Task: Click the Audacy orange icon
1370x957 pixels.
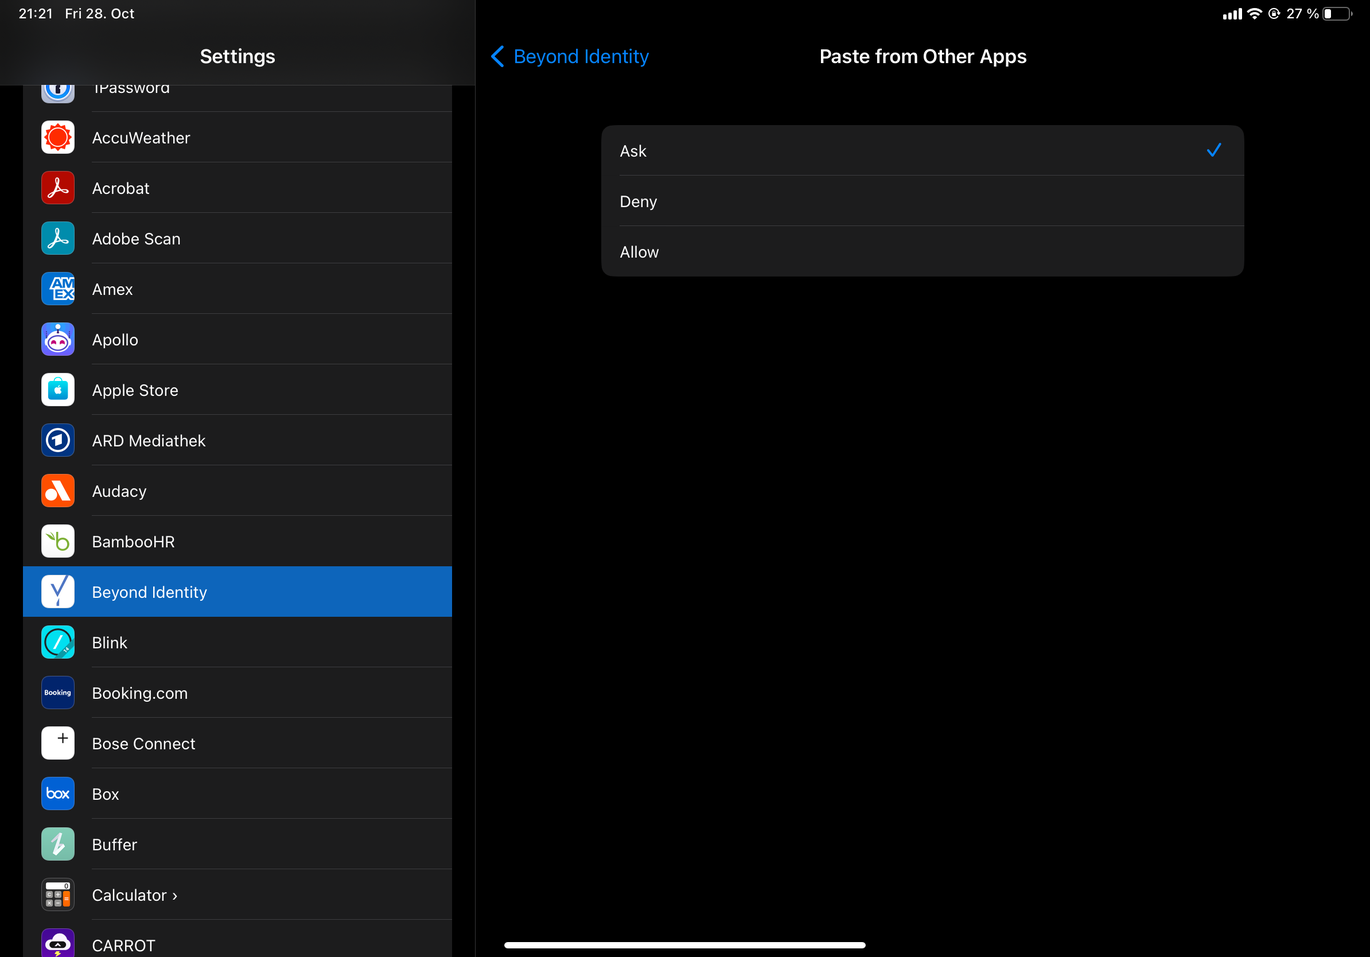Action: pos(58,491)
